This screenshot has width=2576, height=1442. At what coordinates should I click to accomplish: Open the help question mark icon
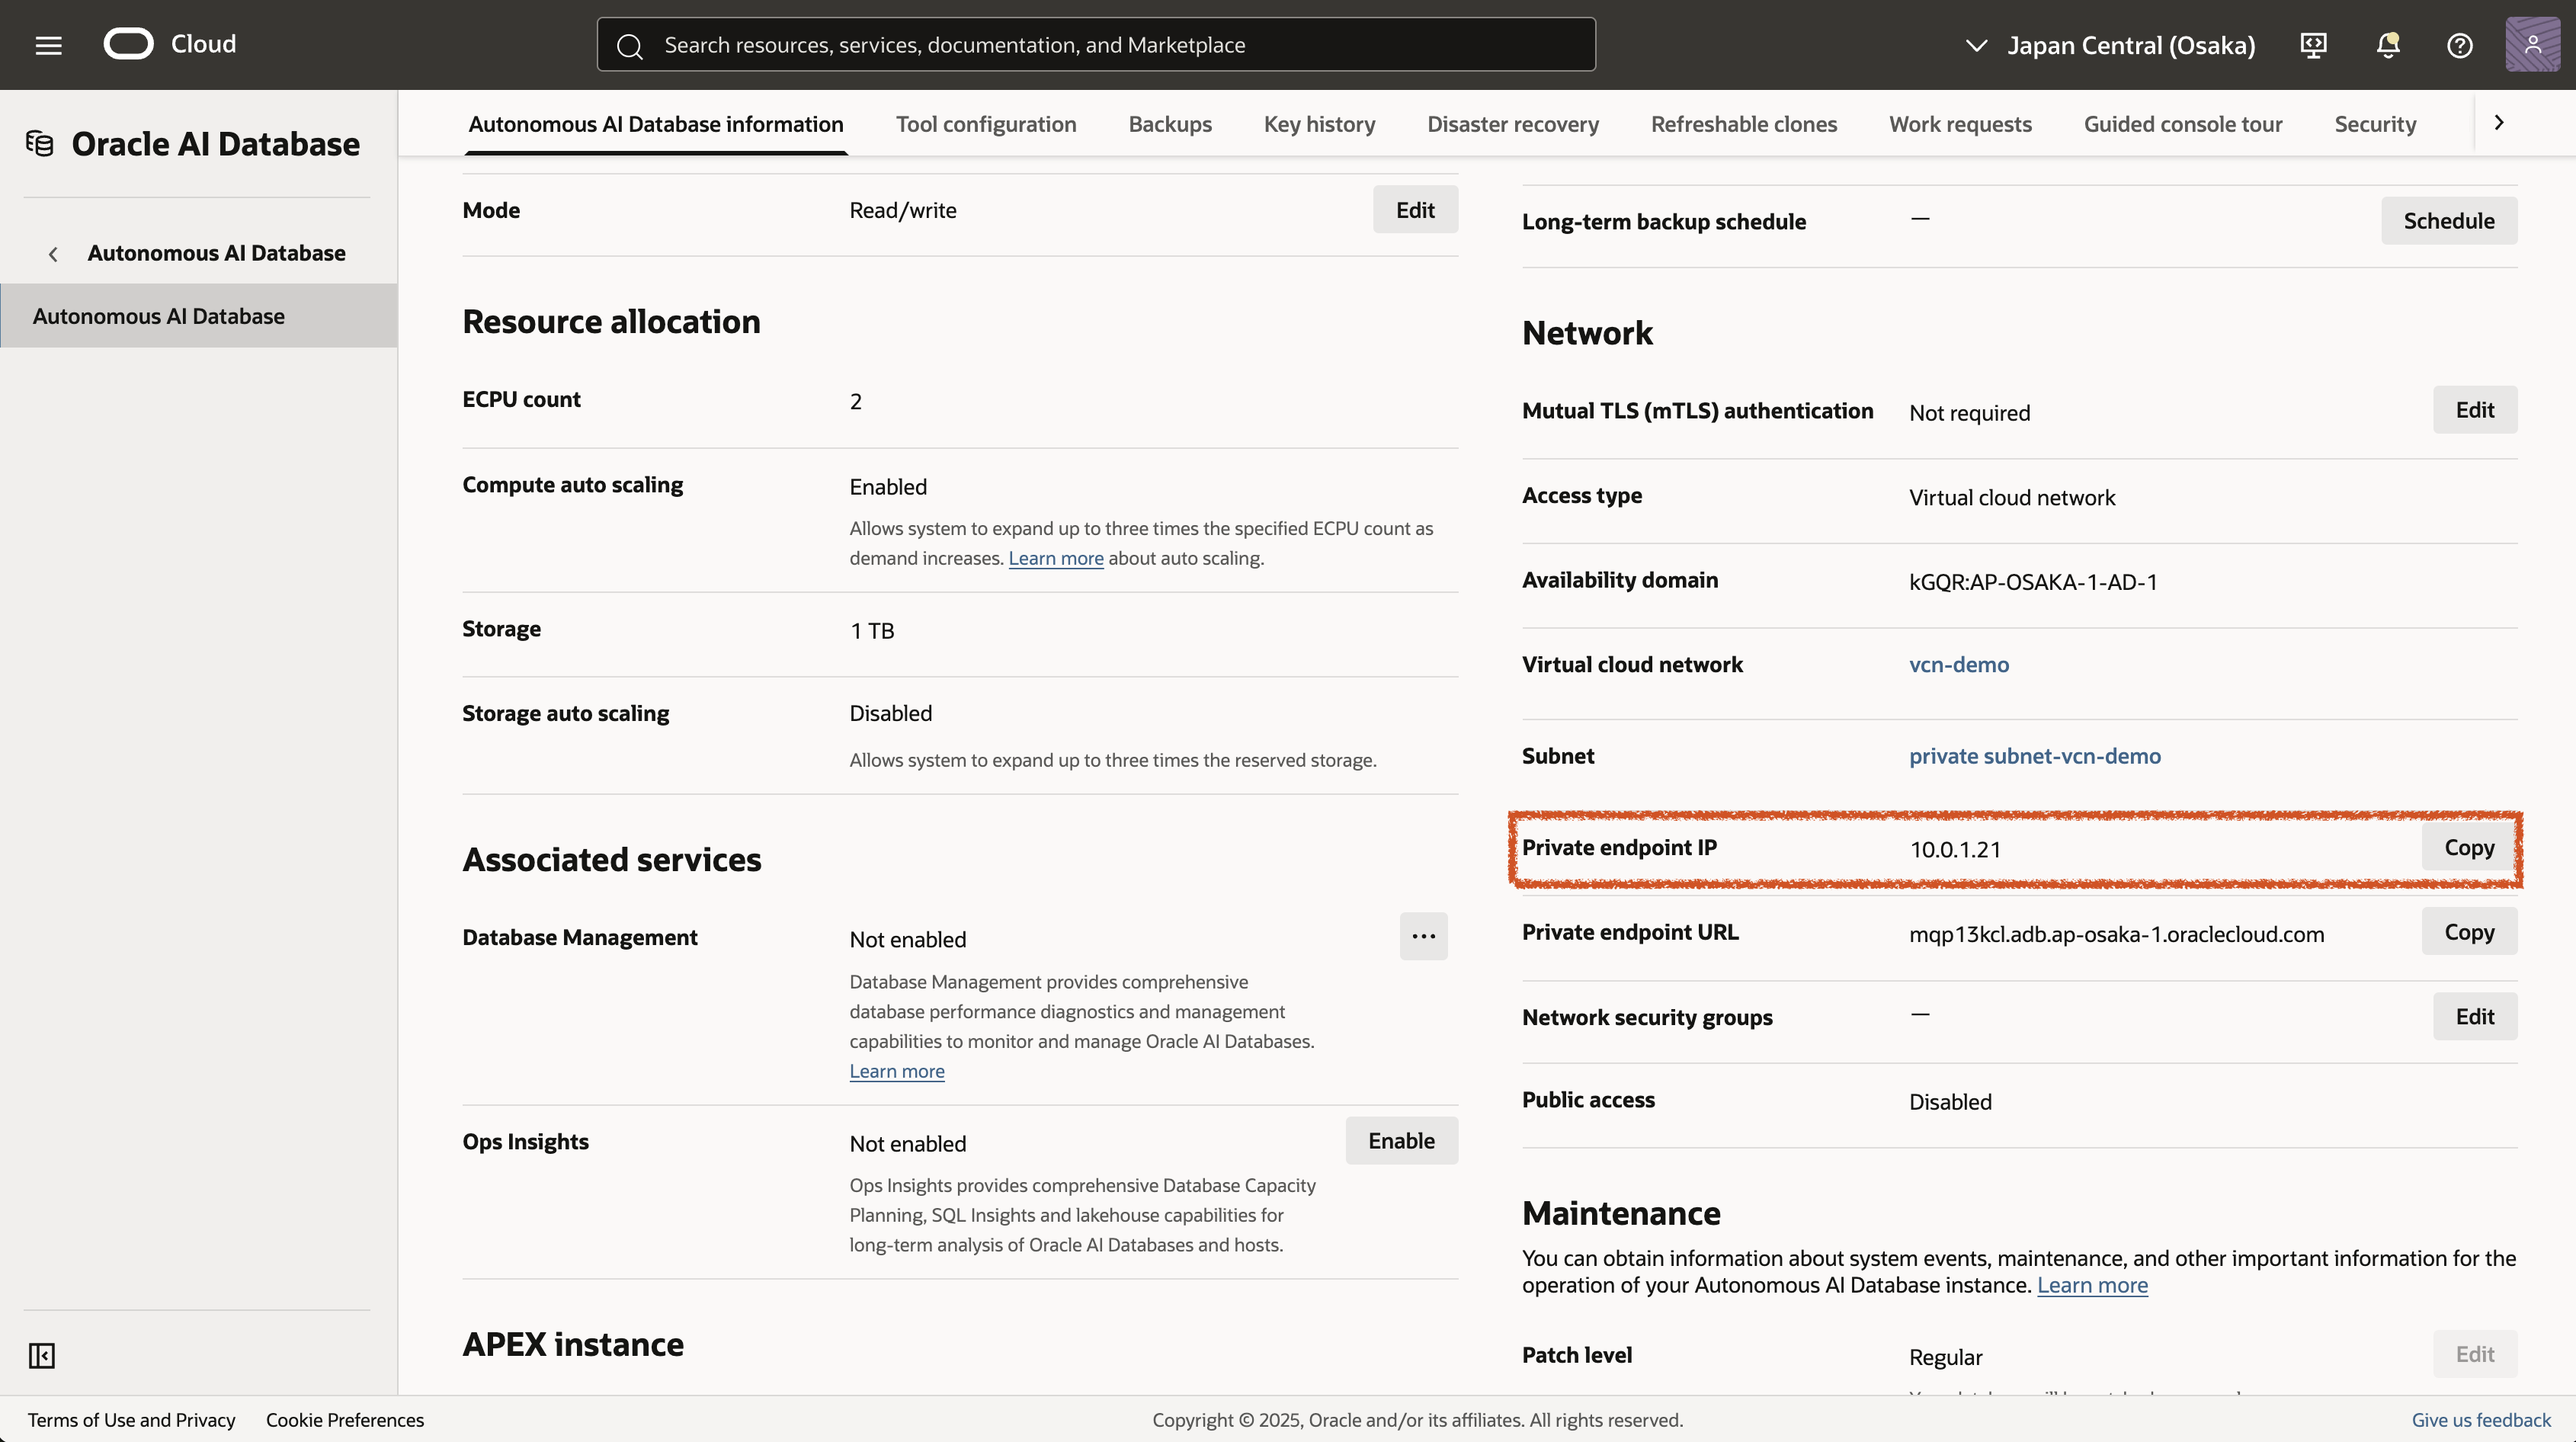tap(2459, 45)
